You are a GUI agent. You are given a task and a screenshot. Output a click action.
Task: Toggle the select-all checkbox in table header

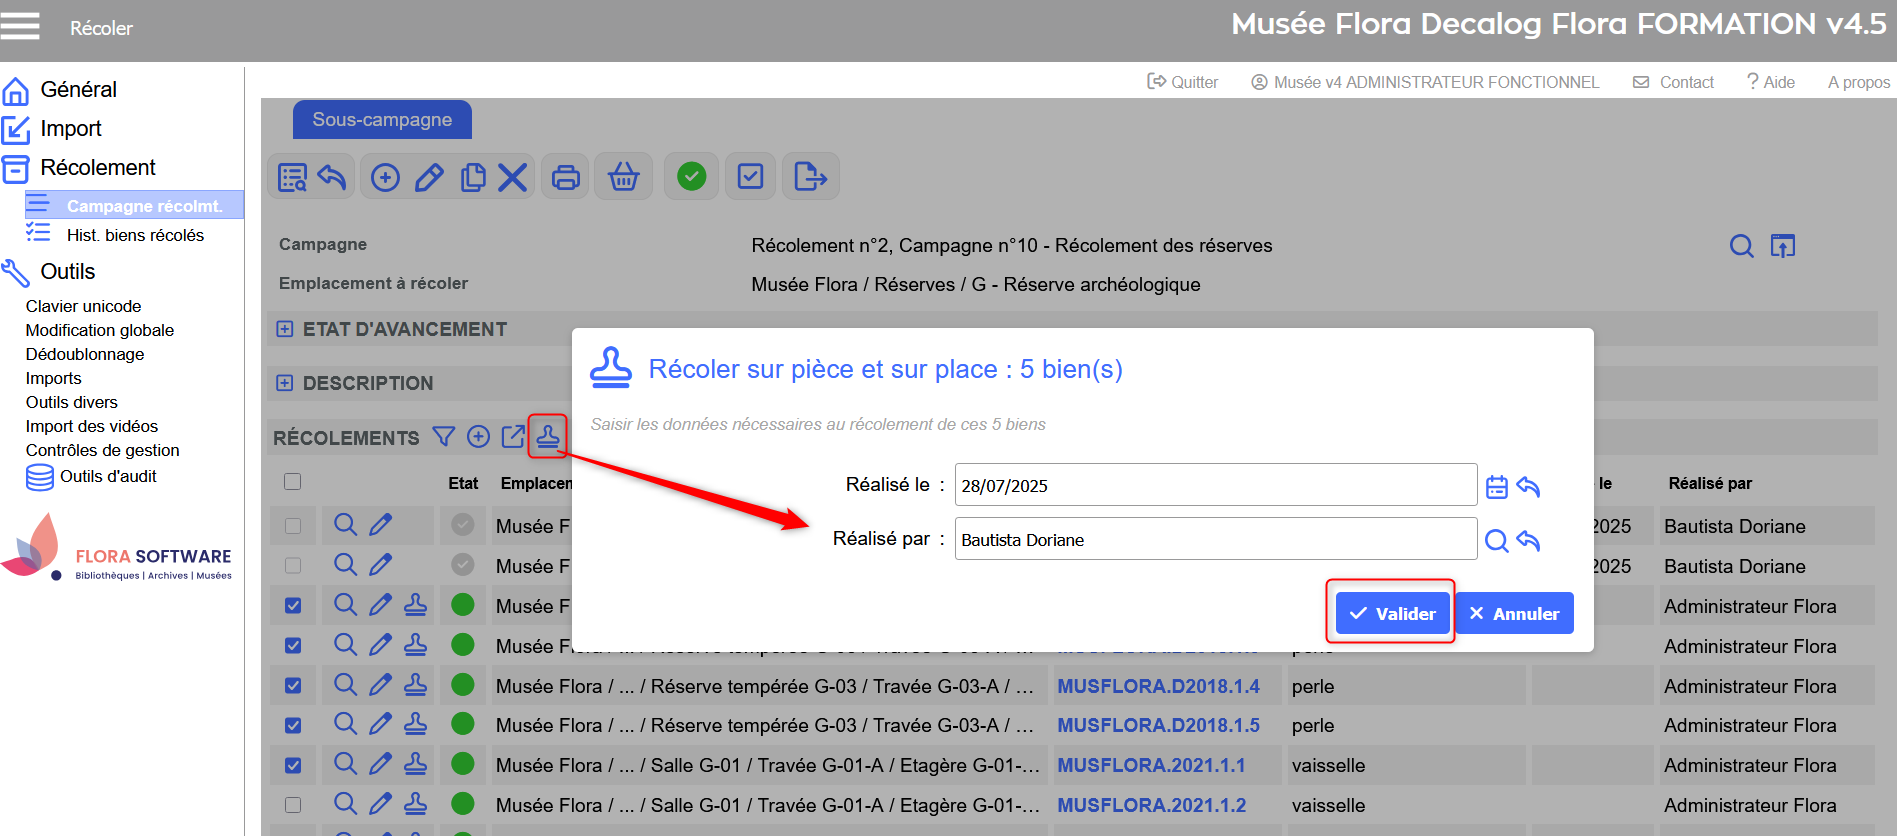[292, 482]
